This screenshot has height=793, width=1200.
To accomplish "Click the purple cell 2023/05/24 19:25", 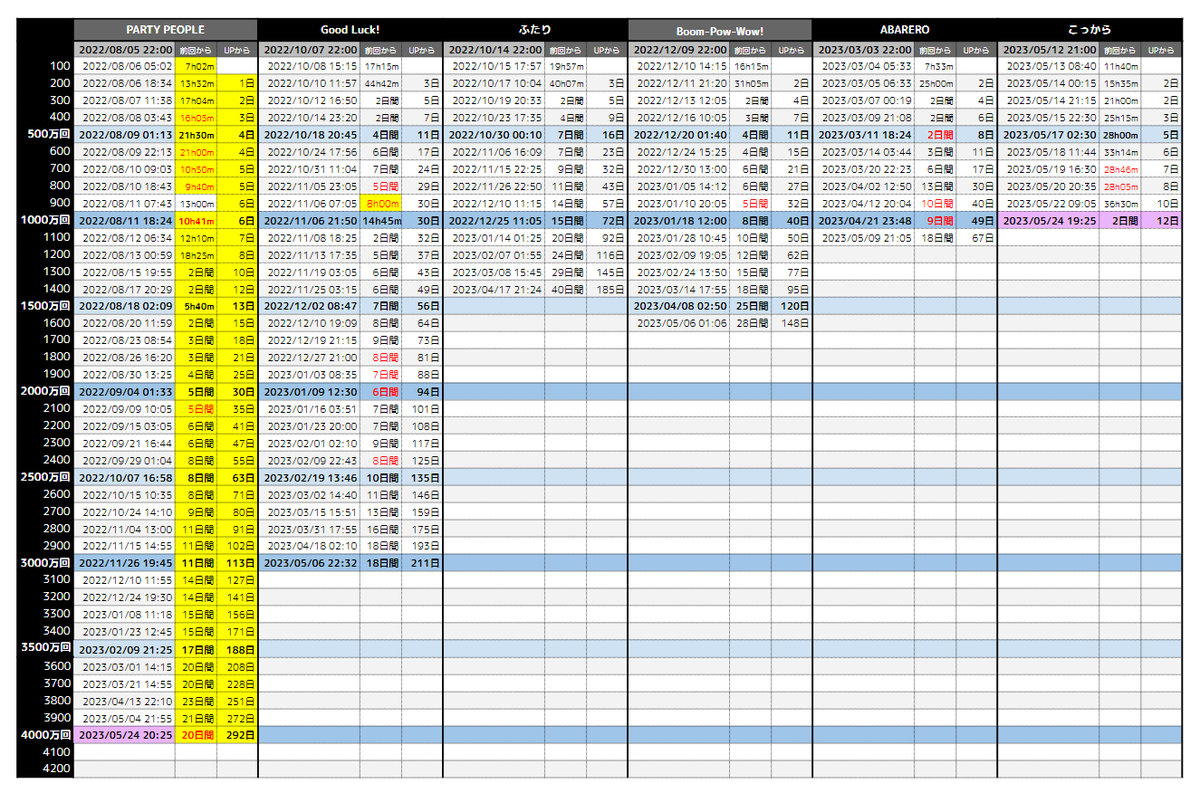I will click(x=1049, y=219).
